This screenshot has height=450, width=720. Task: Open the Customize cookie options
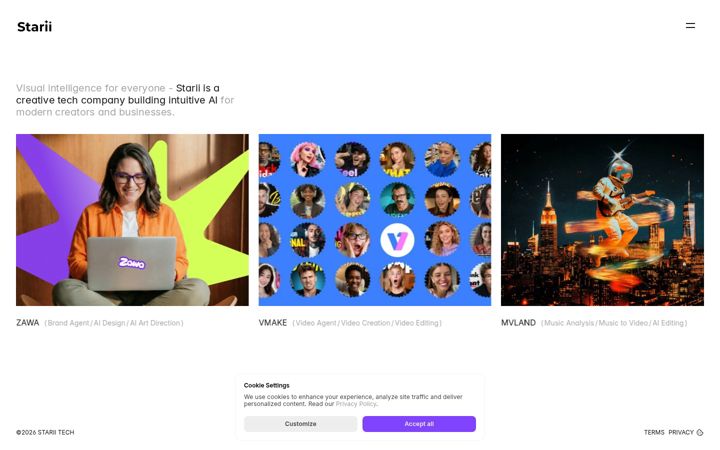coord(300,424)
